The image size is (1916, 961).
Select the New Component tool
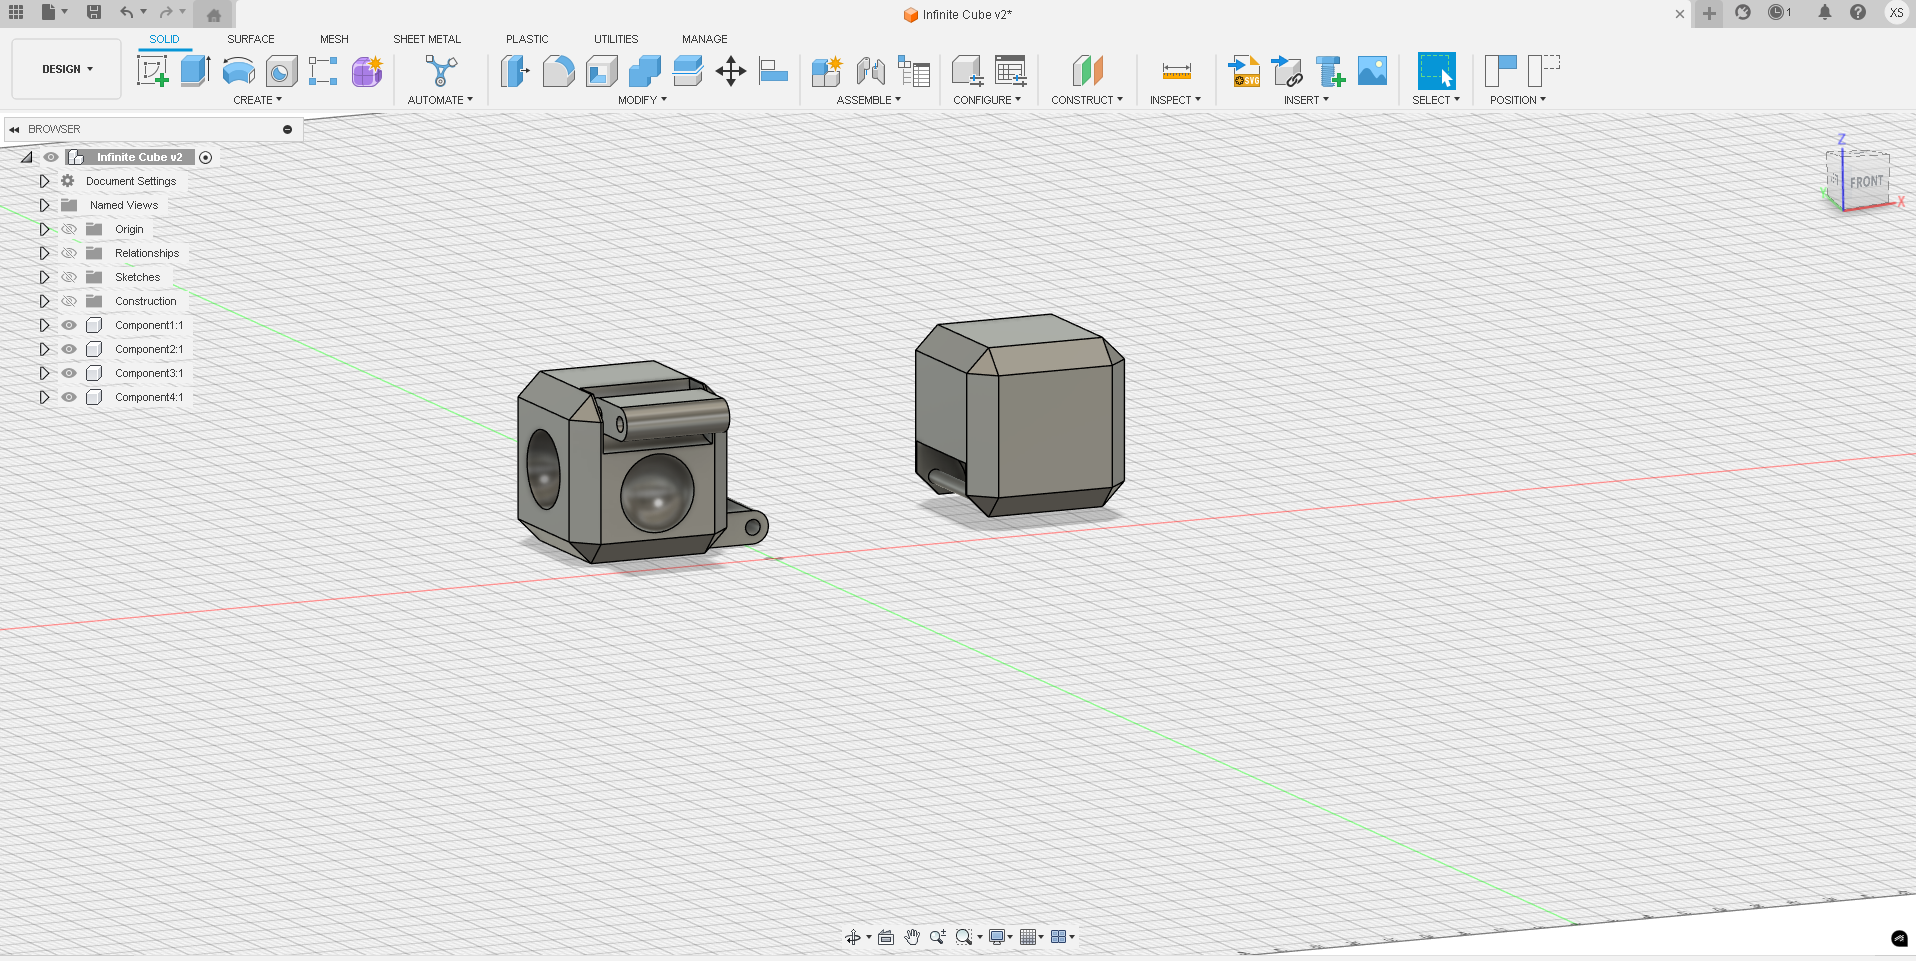point(827,71)
